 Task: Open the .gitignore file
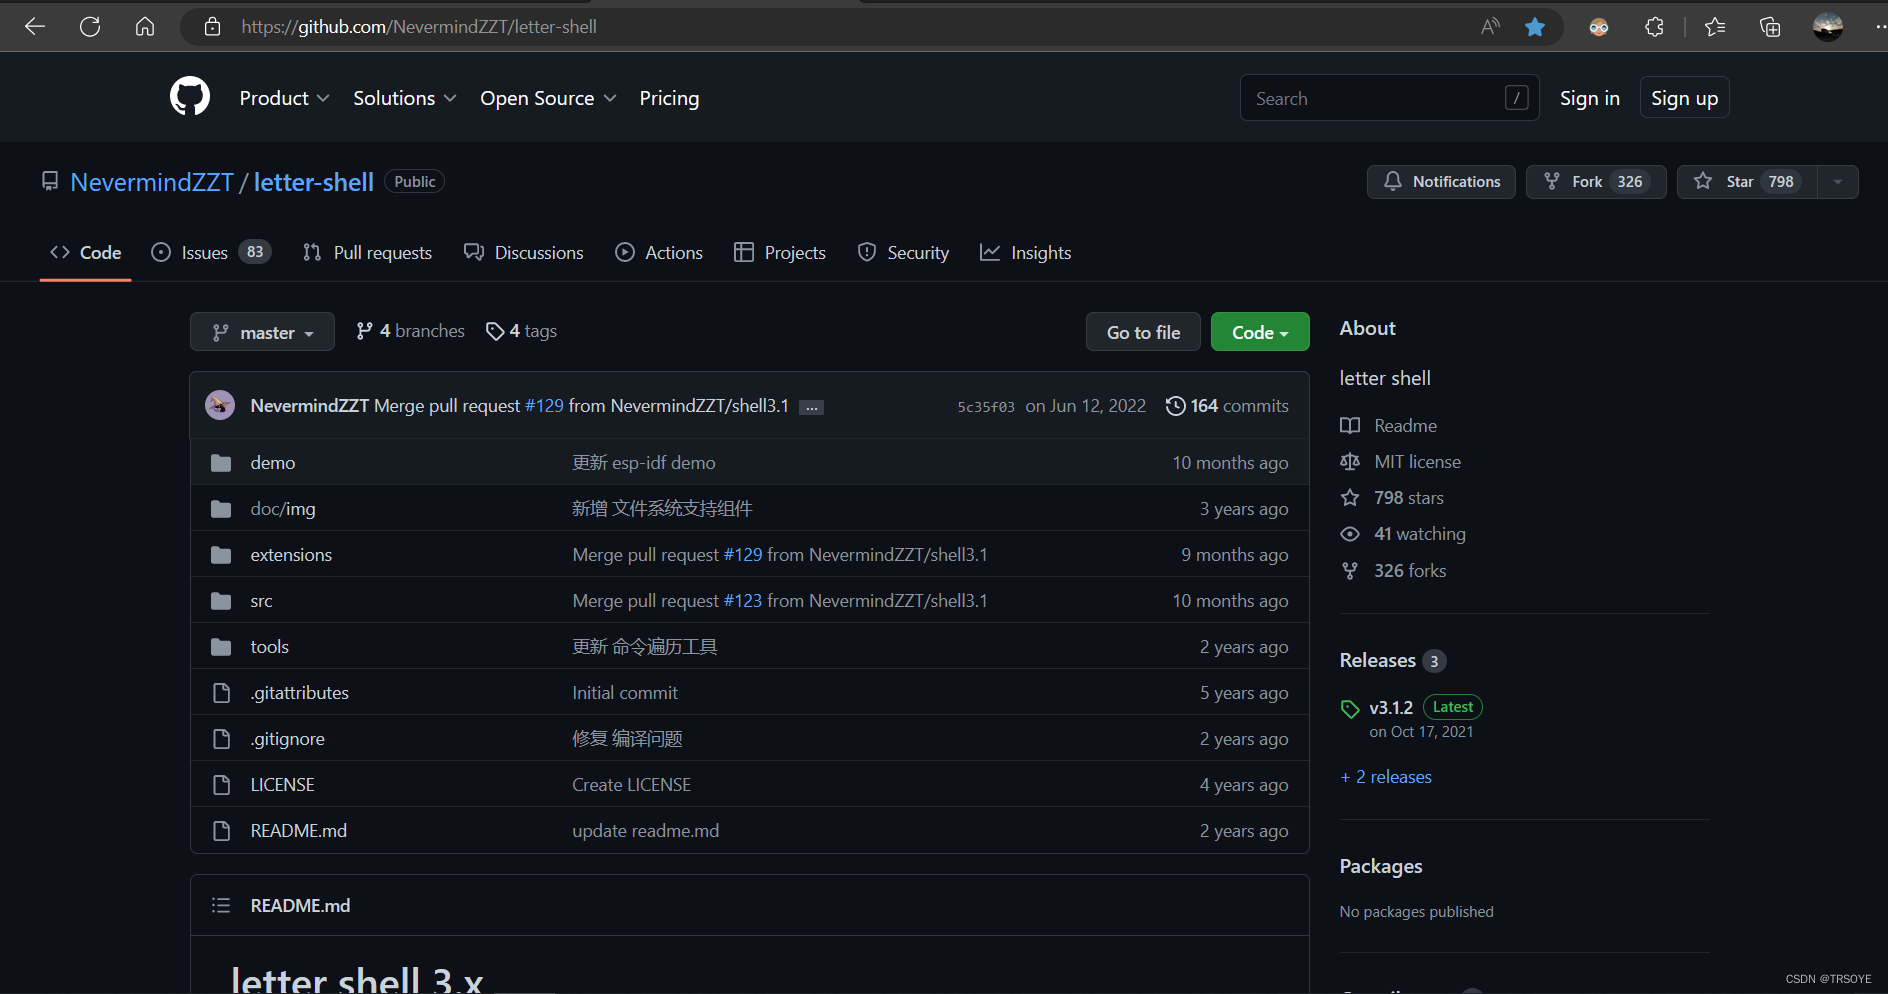pyautogui.click(x=287, y=739)
